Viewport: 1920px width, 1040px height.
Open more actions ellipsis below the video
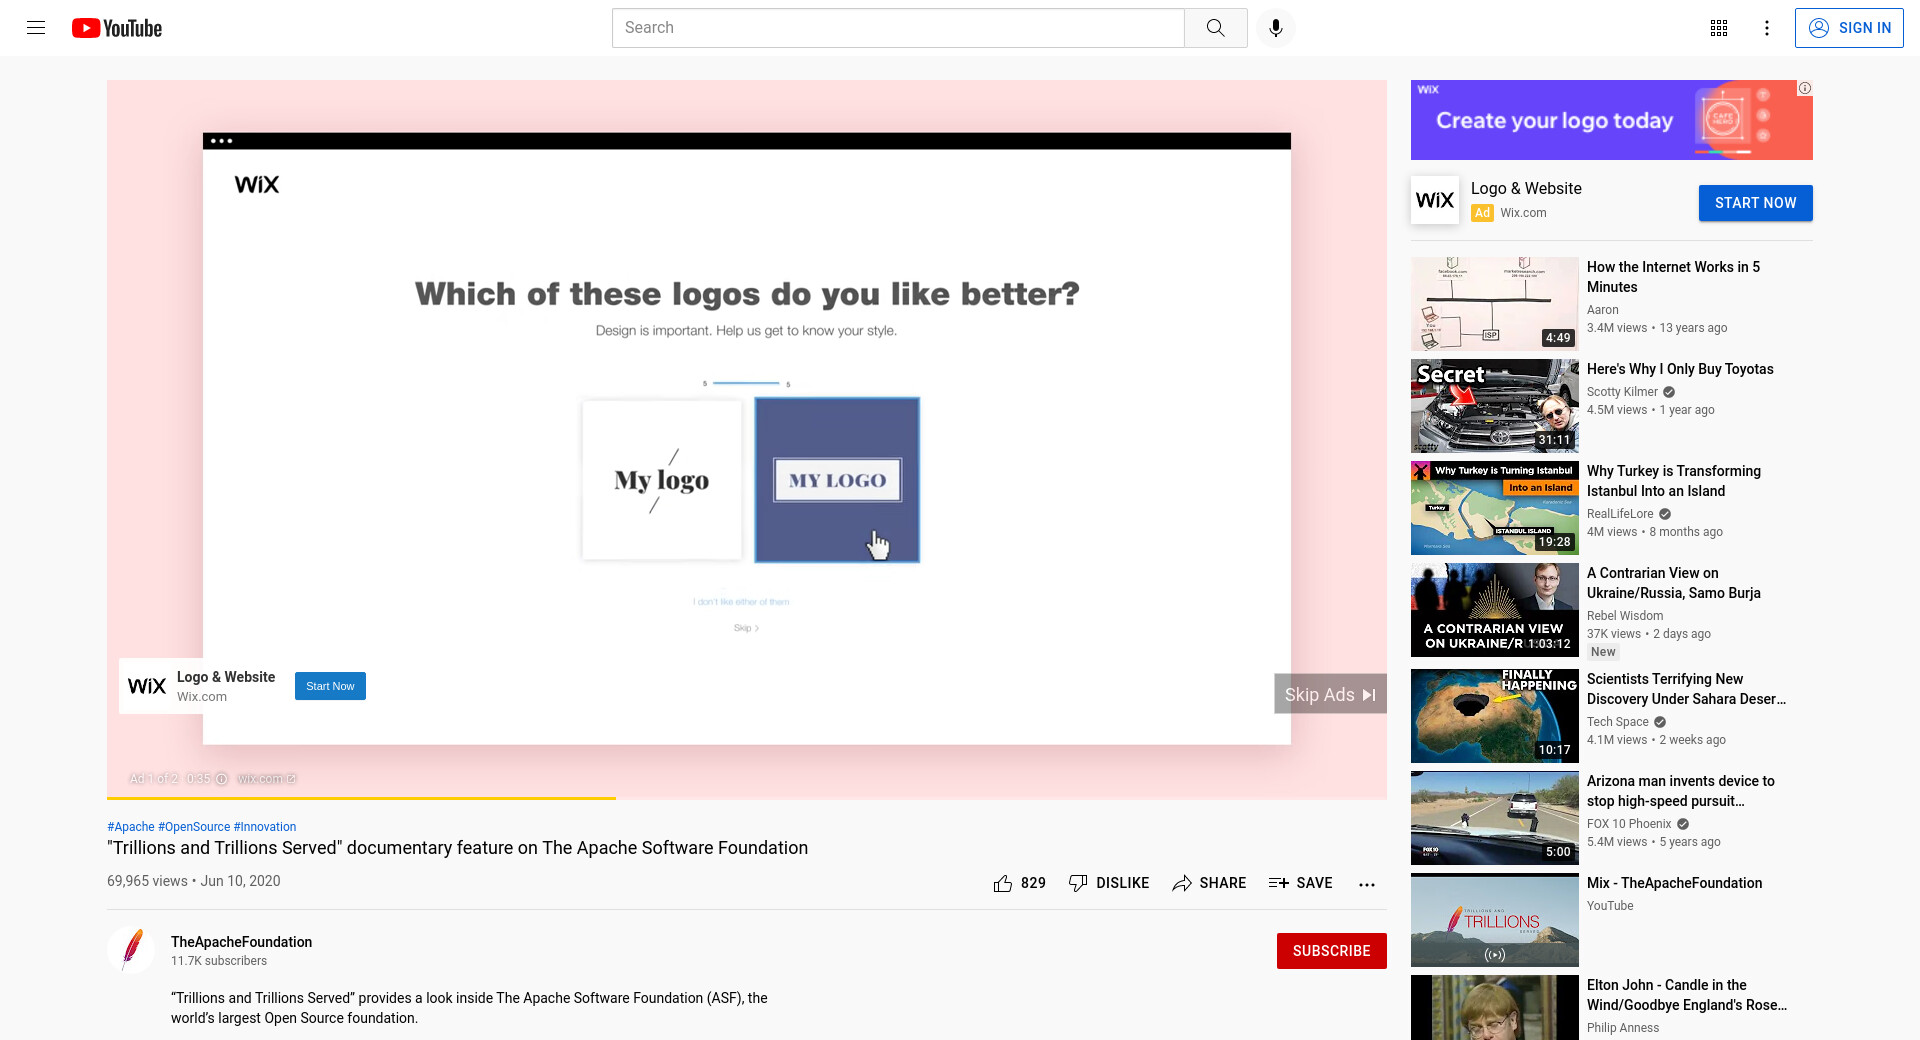(x=1367, y=884)
